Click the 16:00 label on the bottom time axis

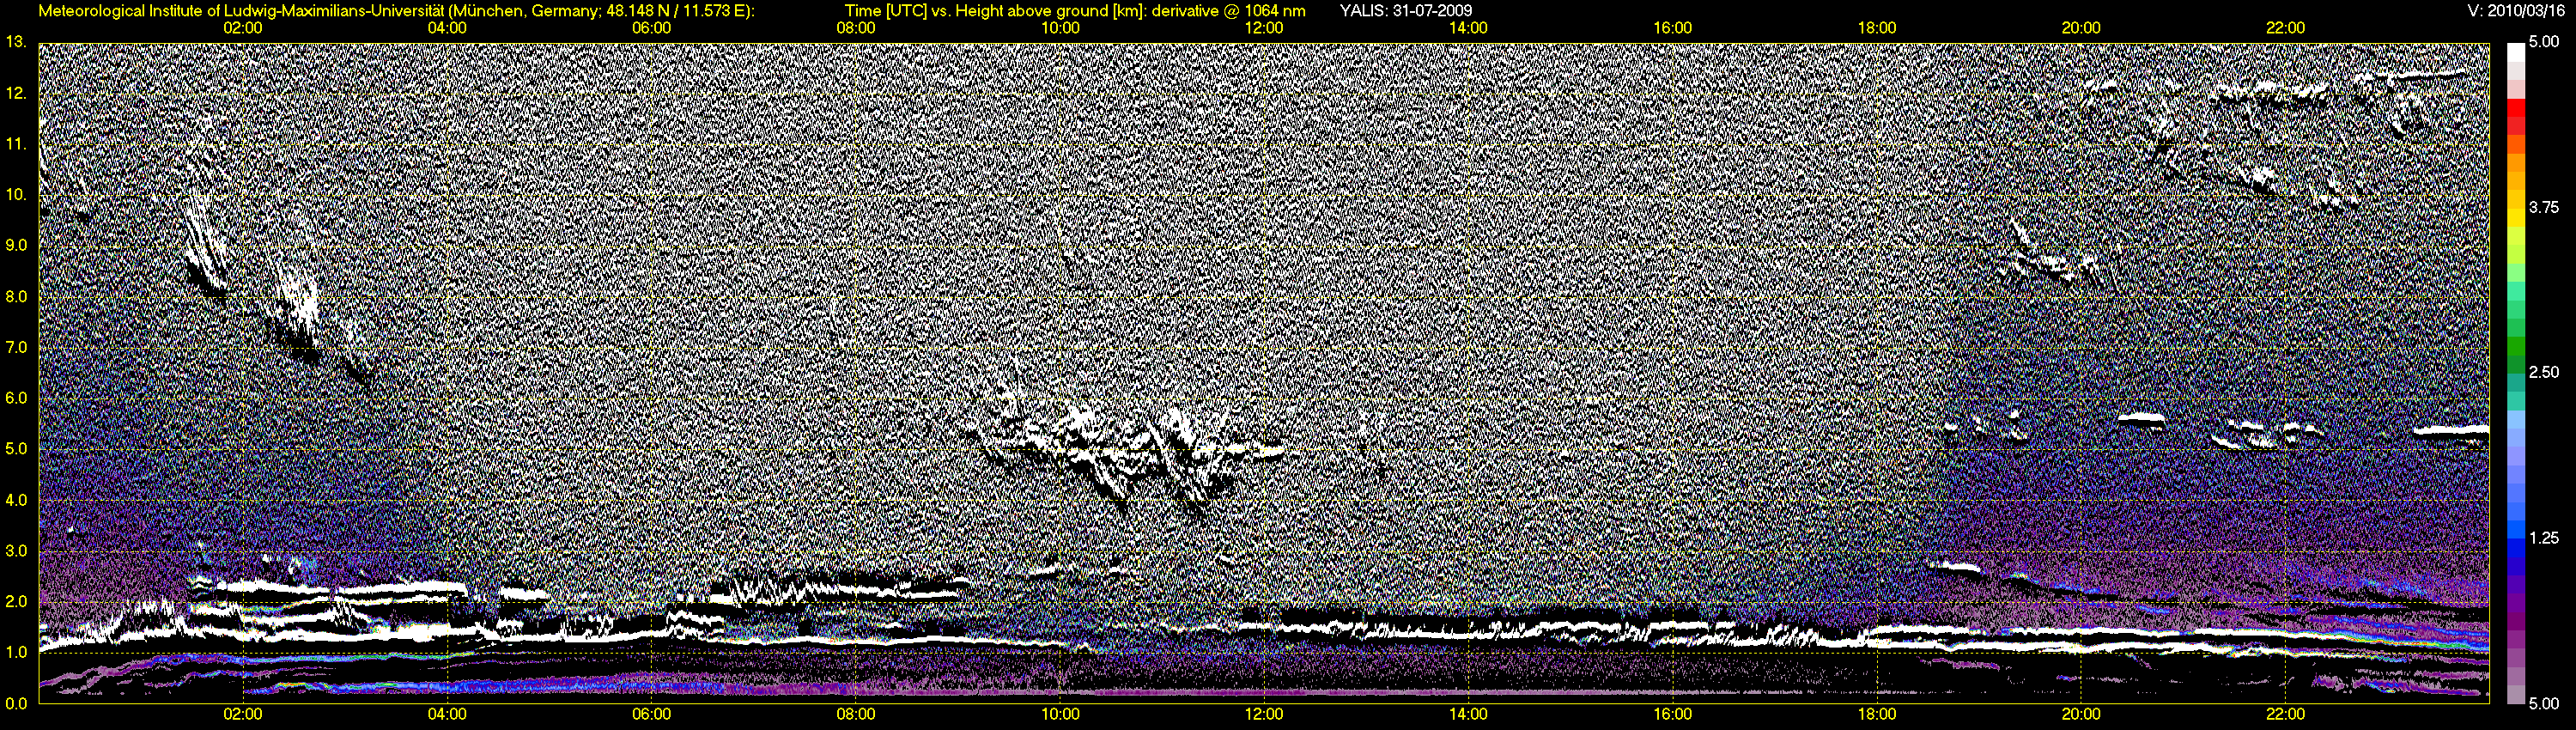tap(1673, 714)
